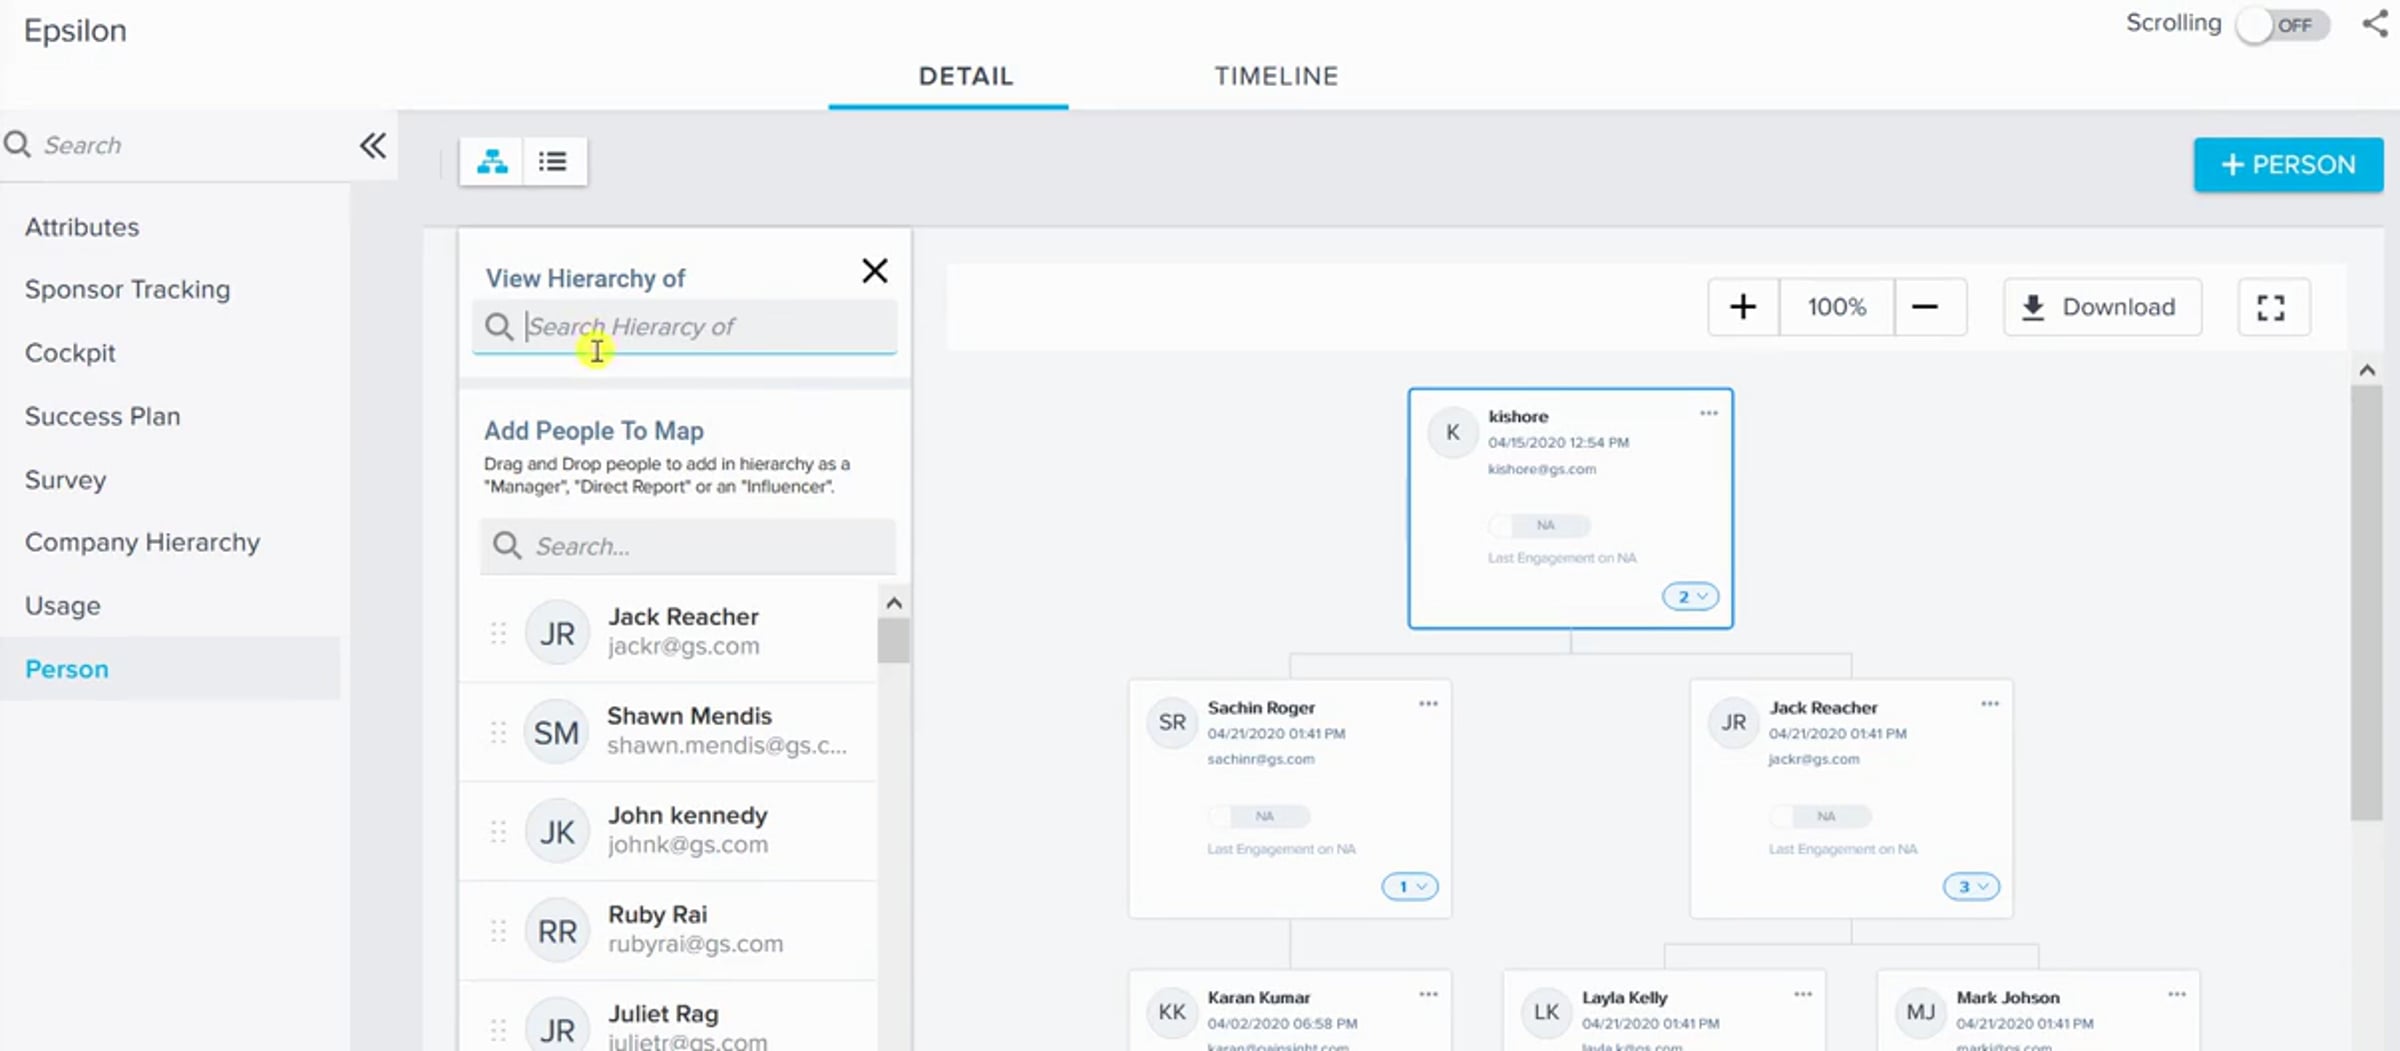This screenshot has width=2400, height=1051.
Task: Zoom in on the hierarchy chart
Action: click(x=1743, y=307)
